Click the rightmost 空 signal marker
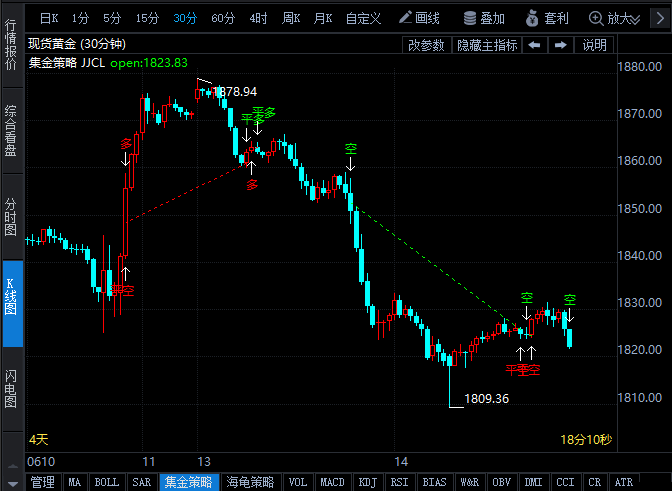This screenshot has height=491, width=672. click(x=570, y=299)
